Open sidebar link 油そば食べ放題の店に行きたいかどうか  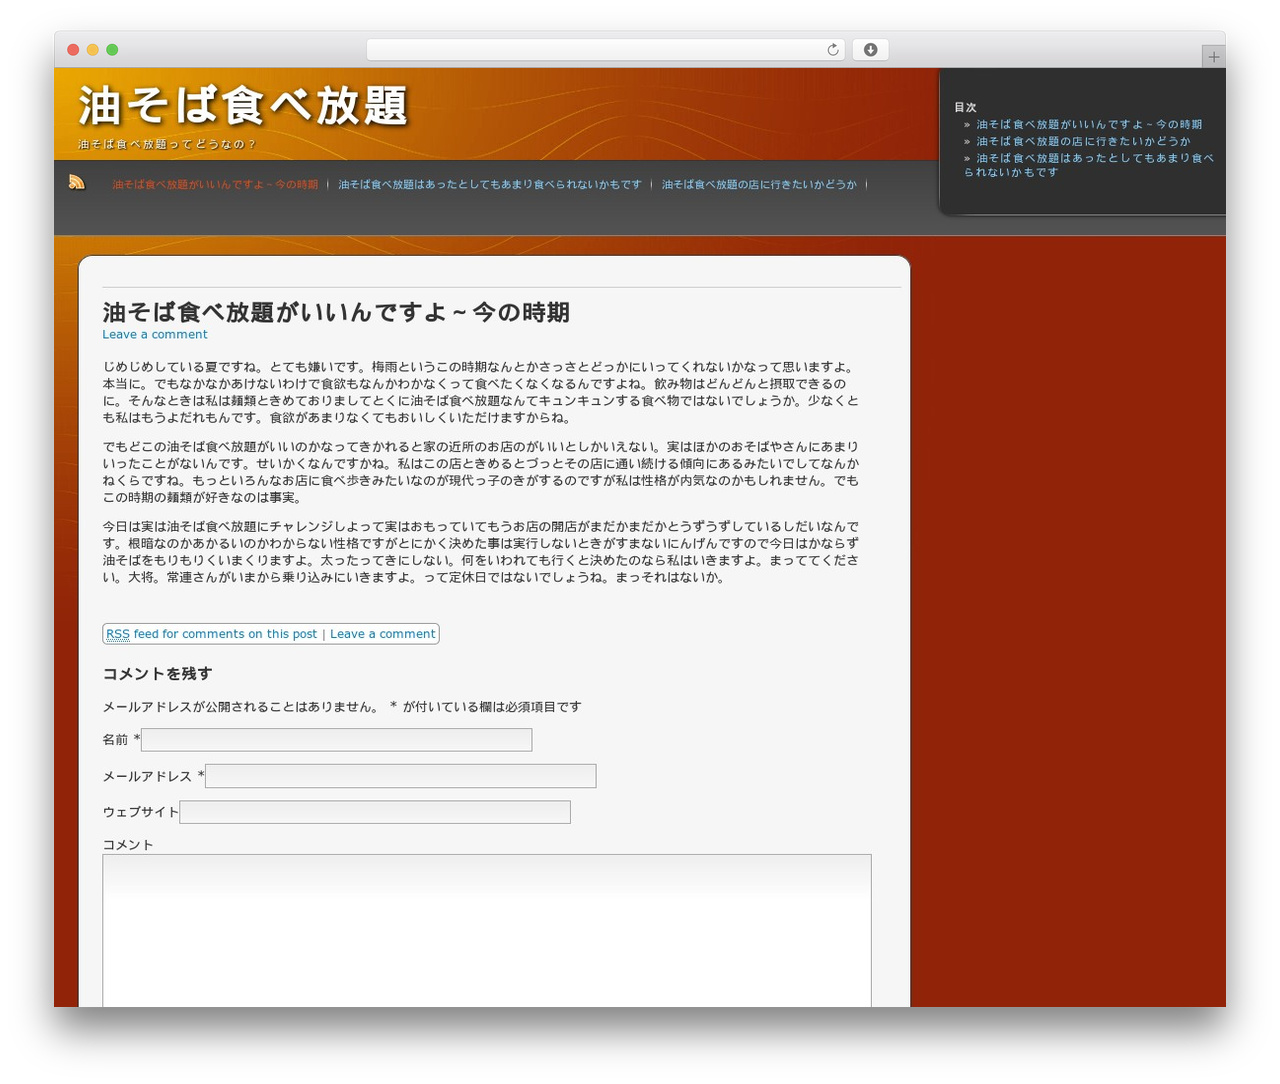pos(1083,141)
